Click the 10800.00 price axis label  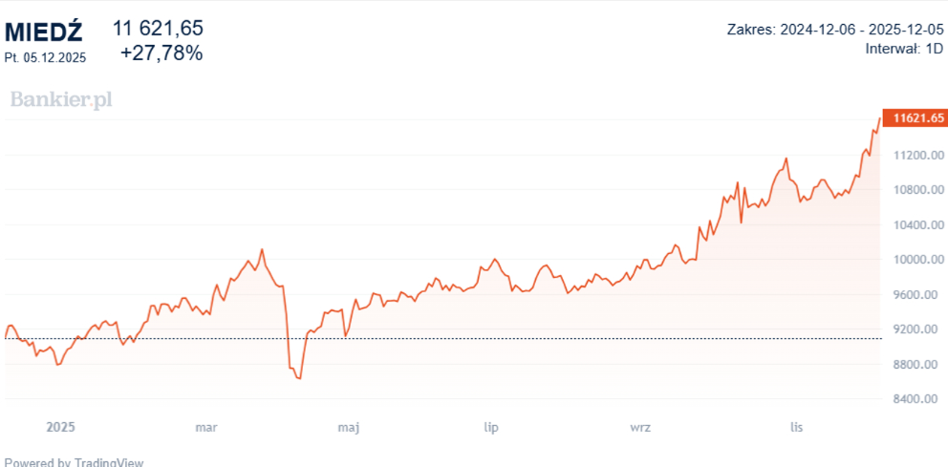(x=917, y=190)
